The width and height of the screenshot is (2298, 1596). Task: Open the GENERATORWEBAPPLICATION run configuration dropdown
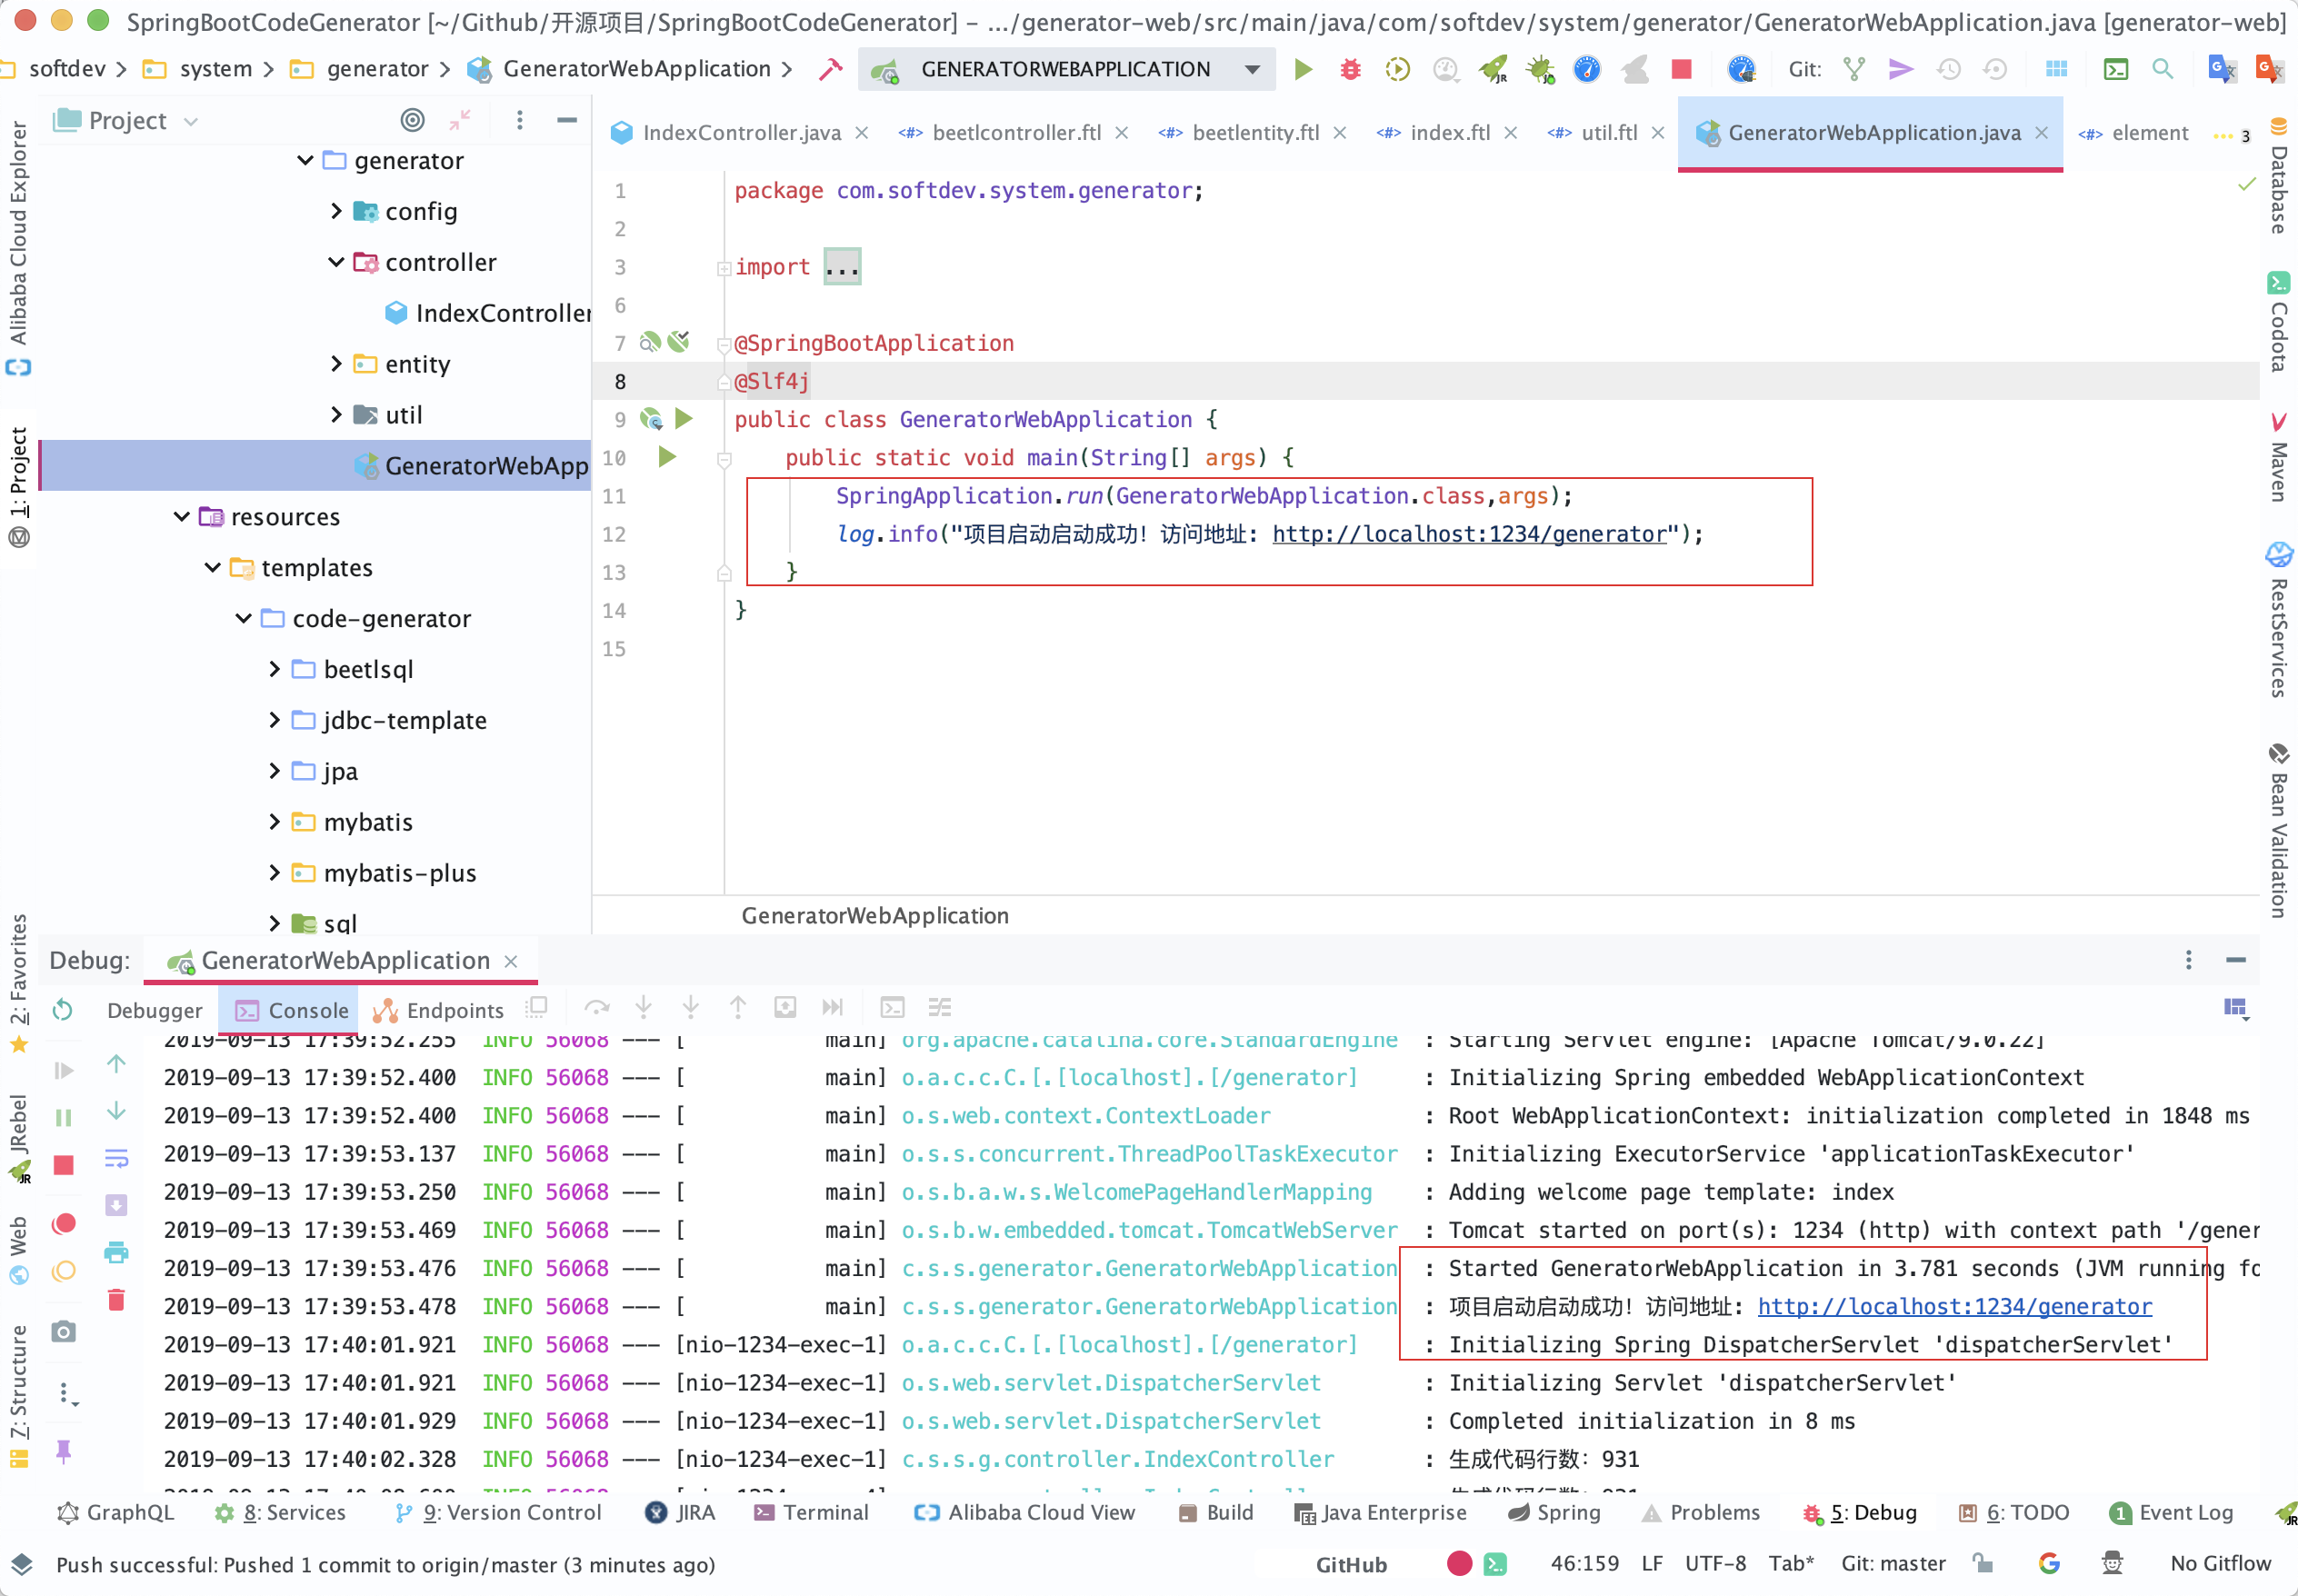[x=1252, y=69]
